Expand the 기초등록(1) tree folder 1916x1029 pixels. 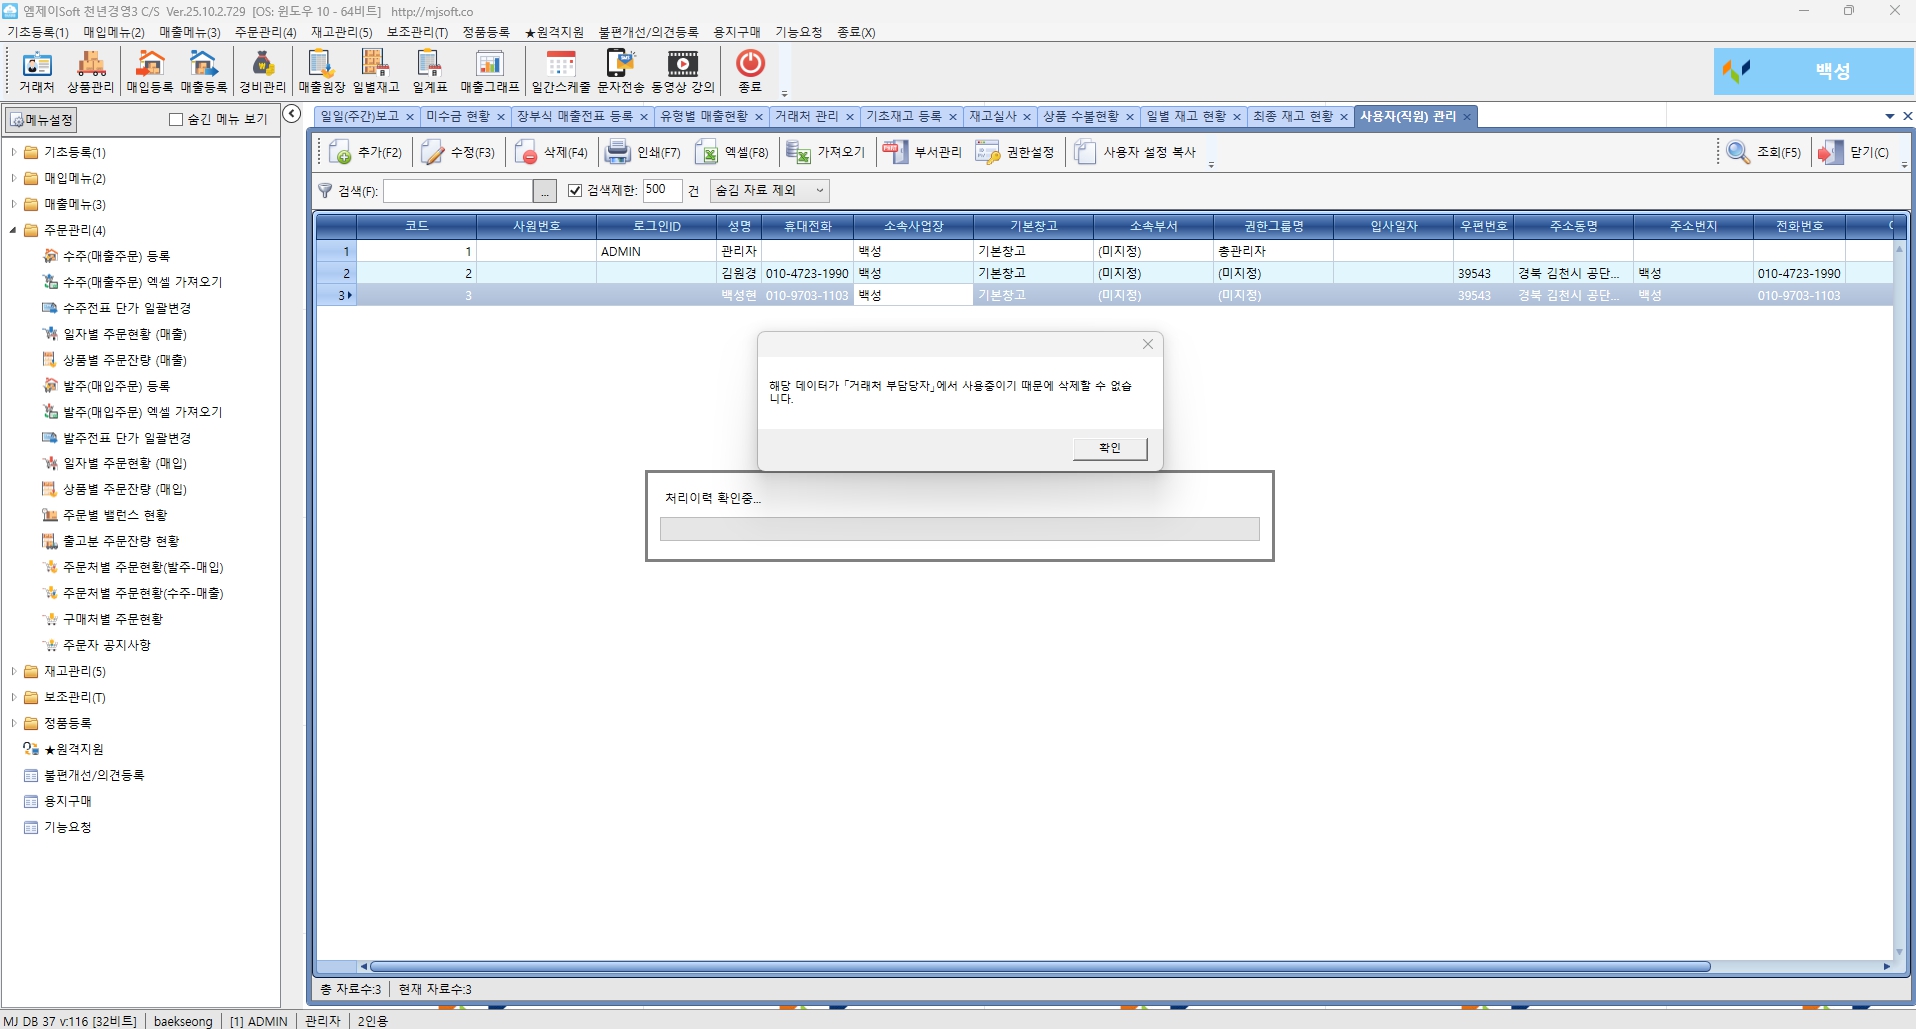tap(13, 152)
